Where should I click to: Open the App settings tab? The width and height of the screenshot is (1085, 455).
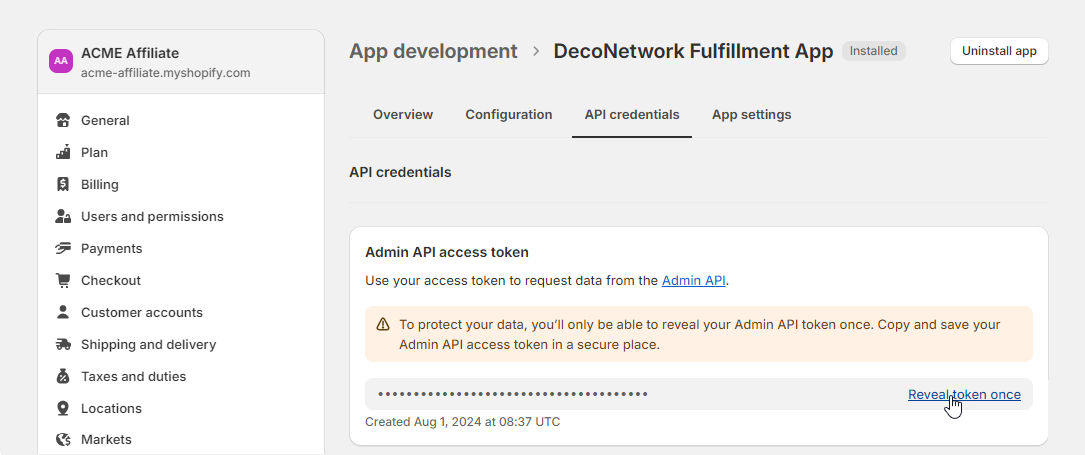click(751, 115)
